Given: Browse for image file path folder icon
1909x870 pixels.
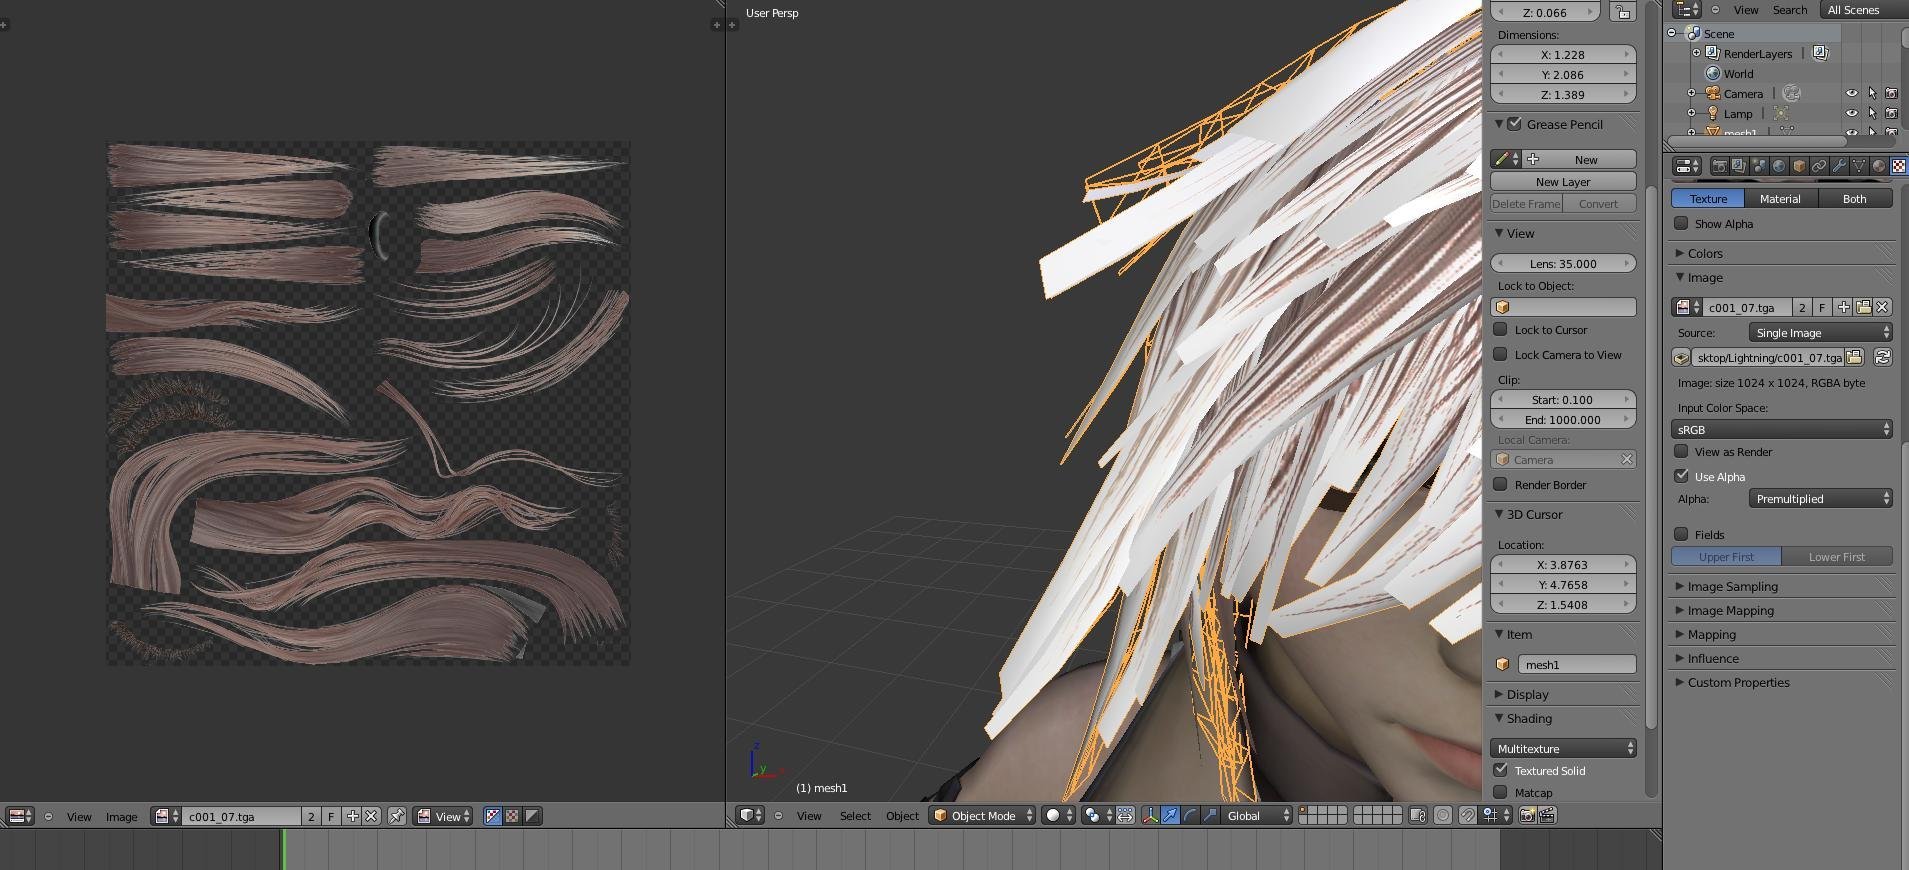Looking at the screenshot, I should [1855, 357].
